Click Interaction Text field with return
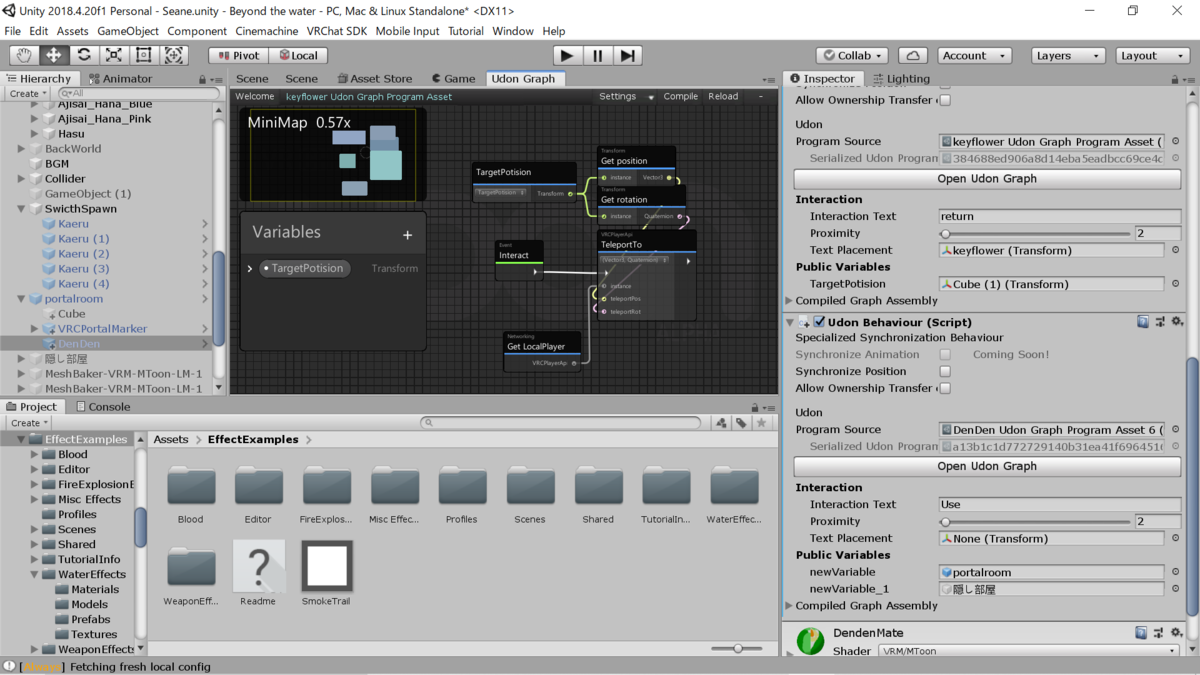The image size is (1200, 675). 1059,216
